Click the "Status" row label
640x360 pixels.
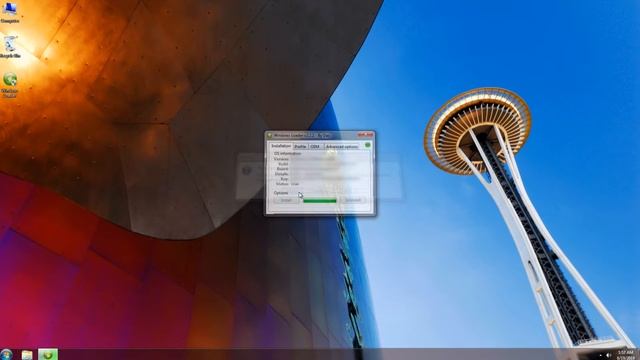282,184
